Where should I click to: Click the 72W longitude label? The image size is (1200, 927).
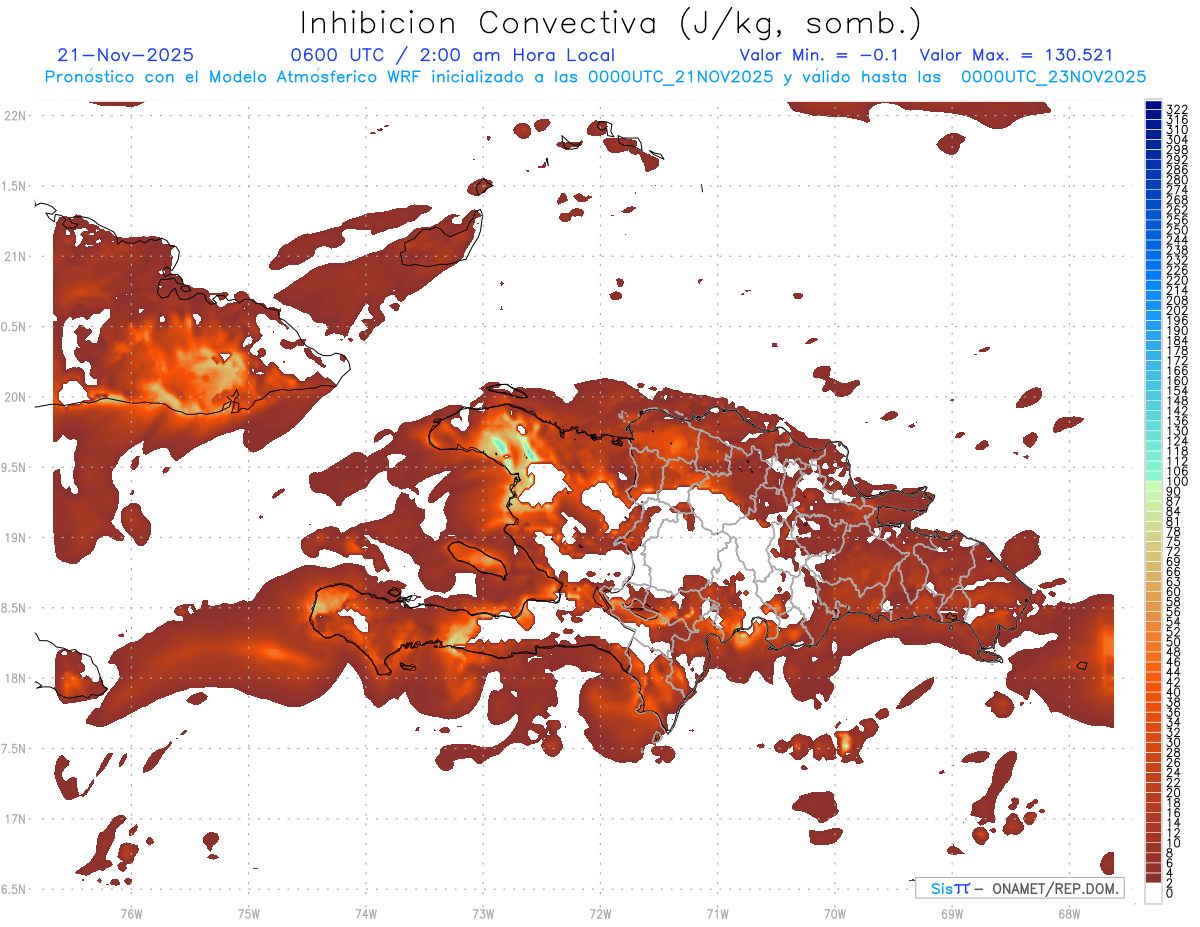(600, 913)
